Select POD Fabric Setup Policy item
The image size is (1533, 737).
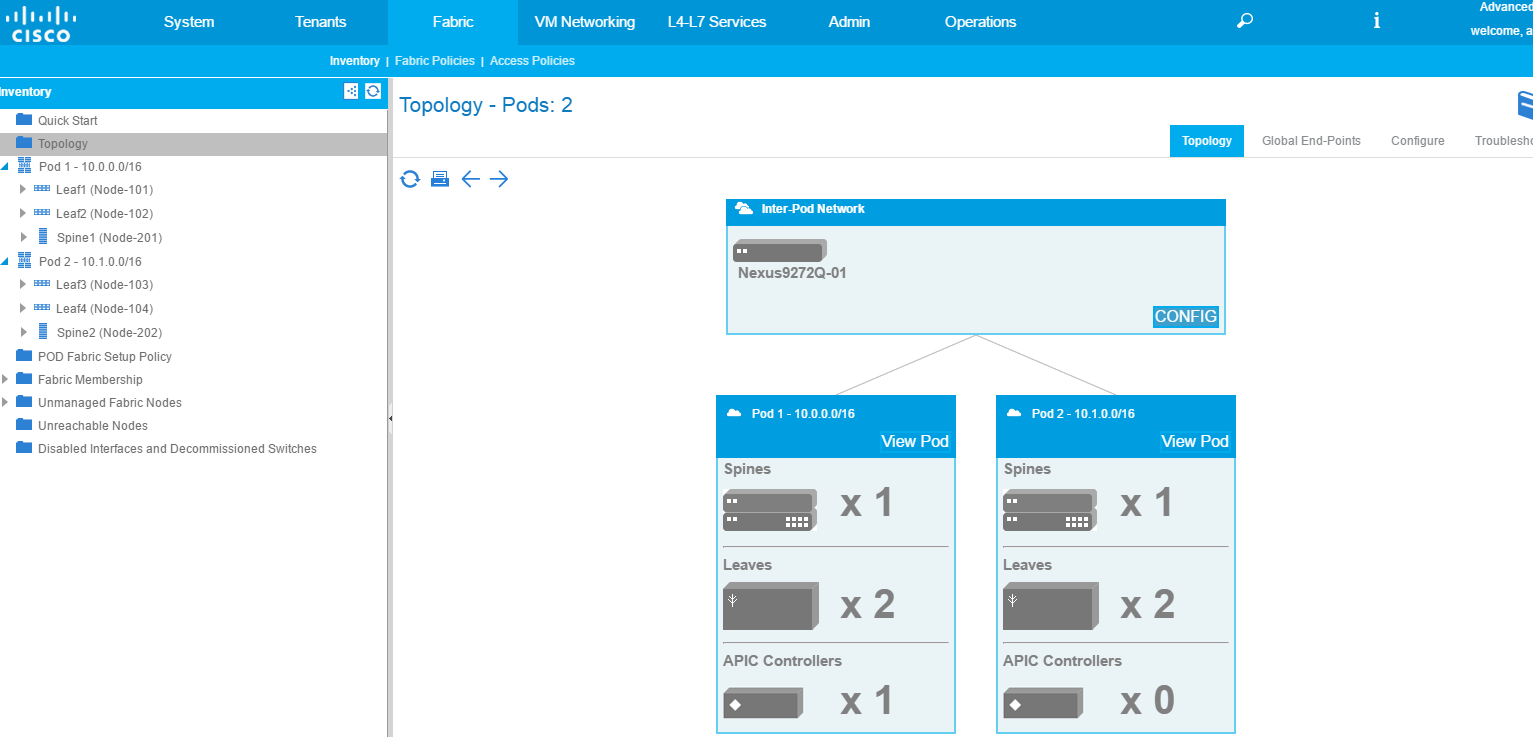pos(104,356)
